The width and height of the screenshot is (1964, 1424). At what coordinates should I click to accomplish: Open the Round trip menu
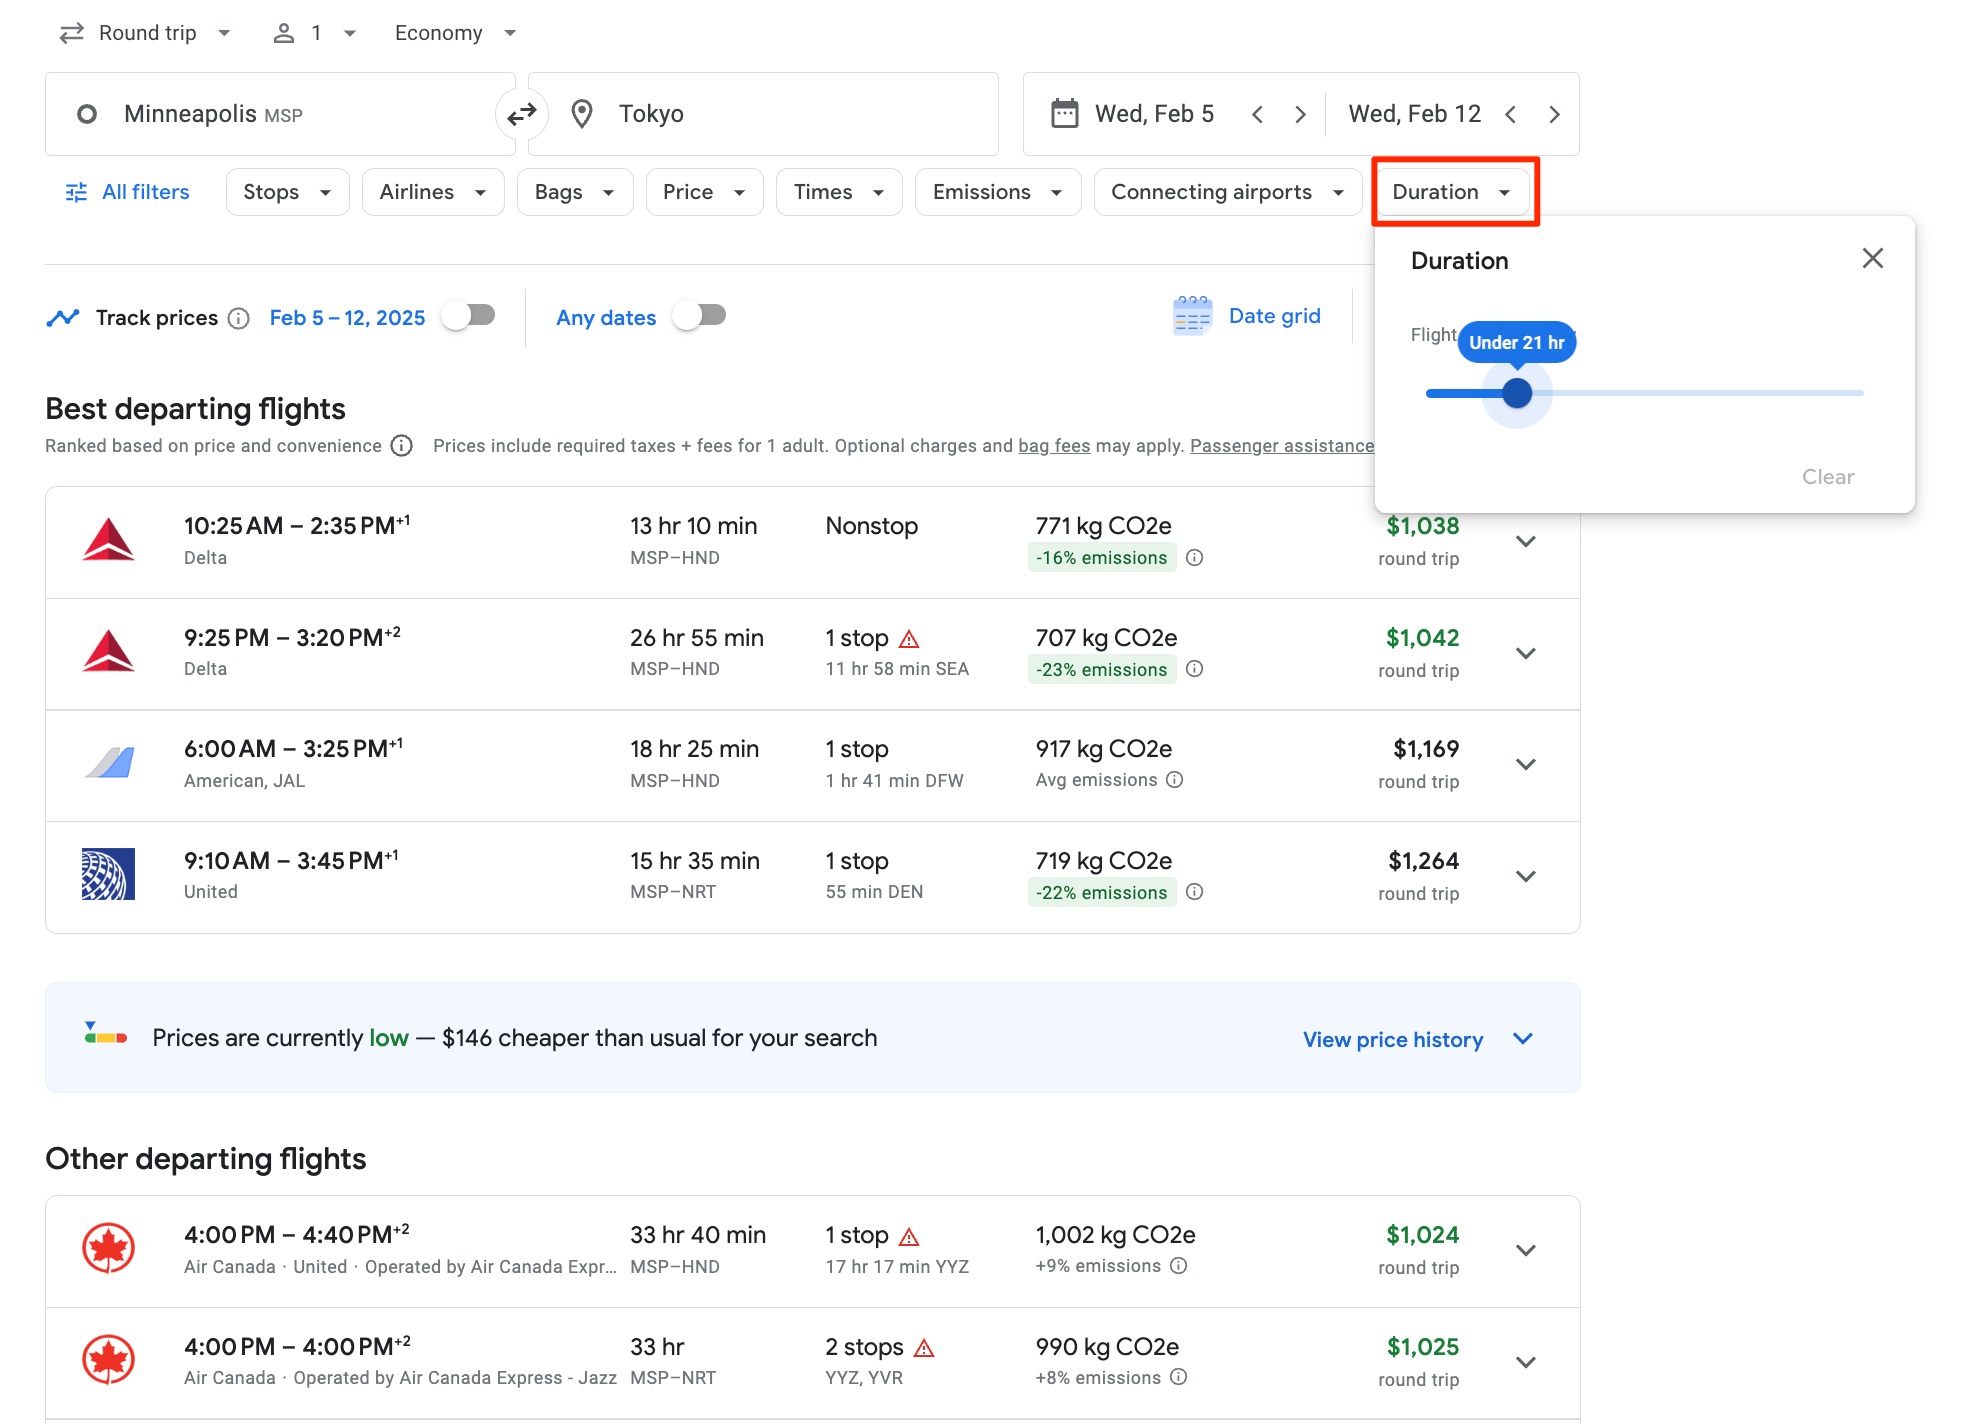pyautogui.click(x=146, y=32)
